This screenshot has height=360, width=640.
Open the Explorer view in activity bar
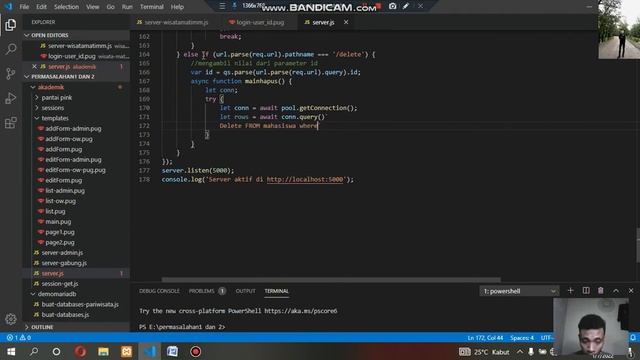point(11,25)
